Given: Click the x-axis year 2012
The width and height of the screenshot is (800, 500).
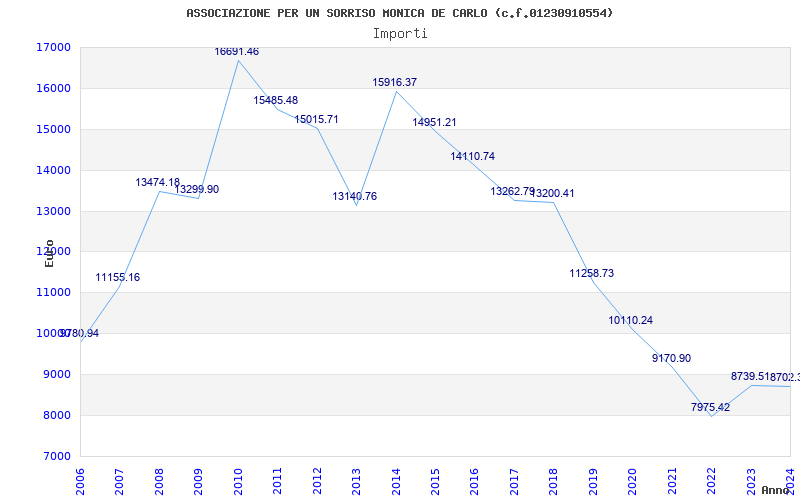Looking at the screenshot, I should click(x=317, y=482).
